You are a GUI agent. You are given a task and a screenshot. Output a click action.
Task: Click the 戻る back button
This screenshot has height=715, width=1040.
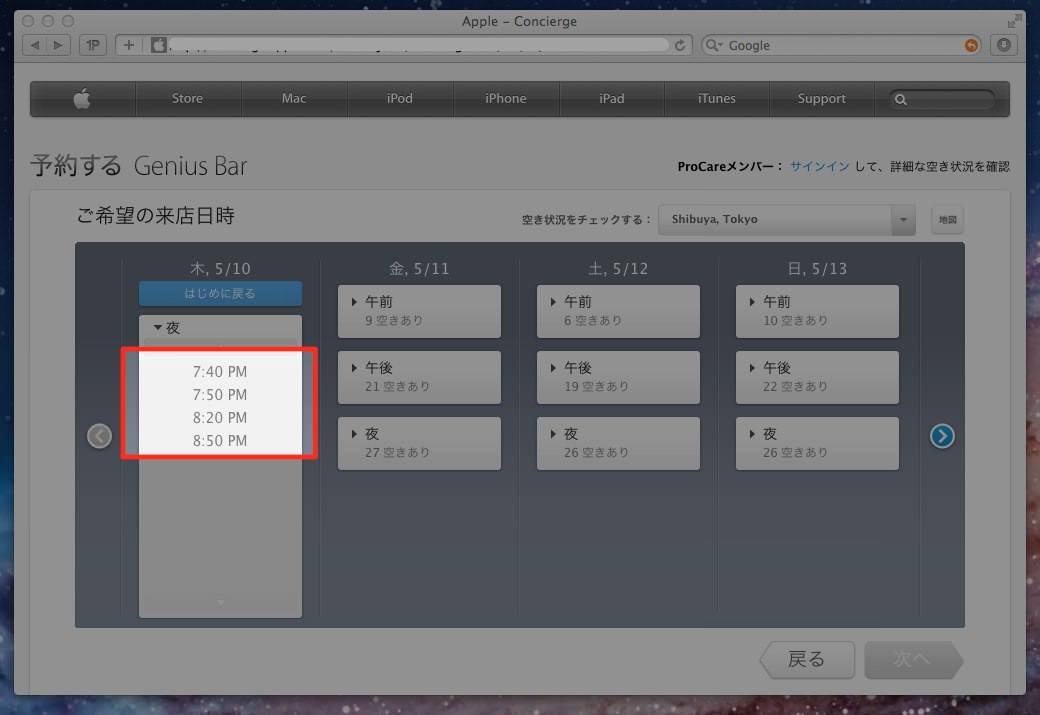[807, 659]
